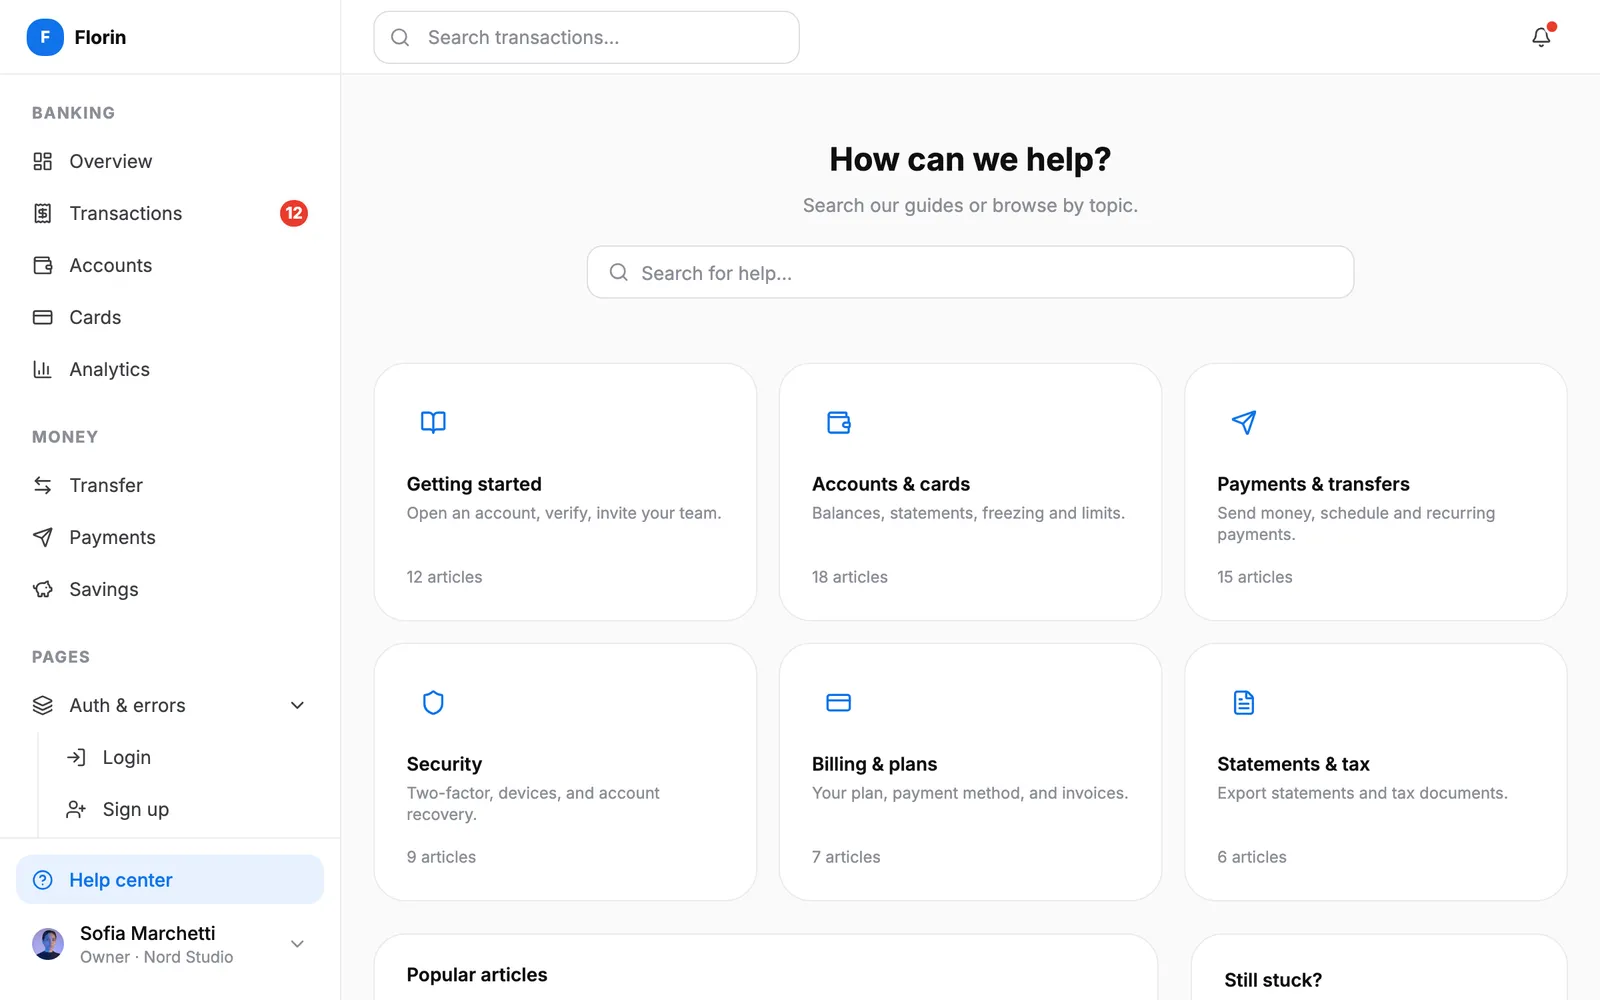The height and width of the screenshot is (1000, 1600).
Task: Click the '18 articles' count
Action: [x=849, y=577]
